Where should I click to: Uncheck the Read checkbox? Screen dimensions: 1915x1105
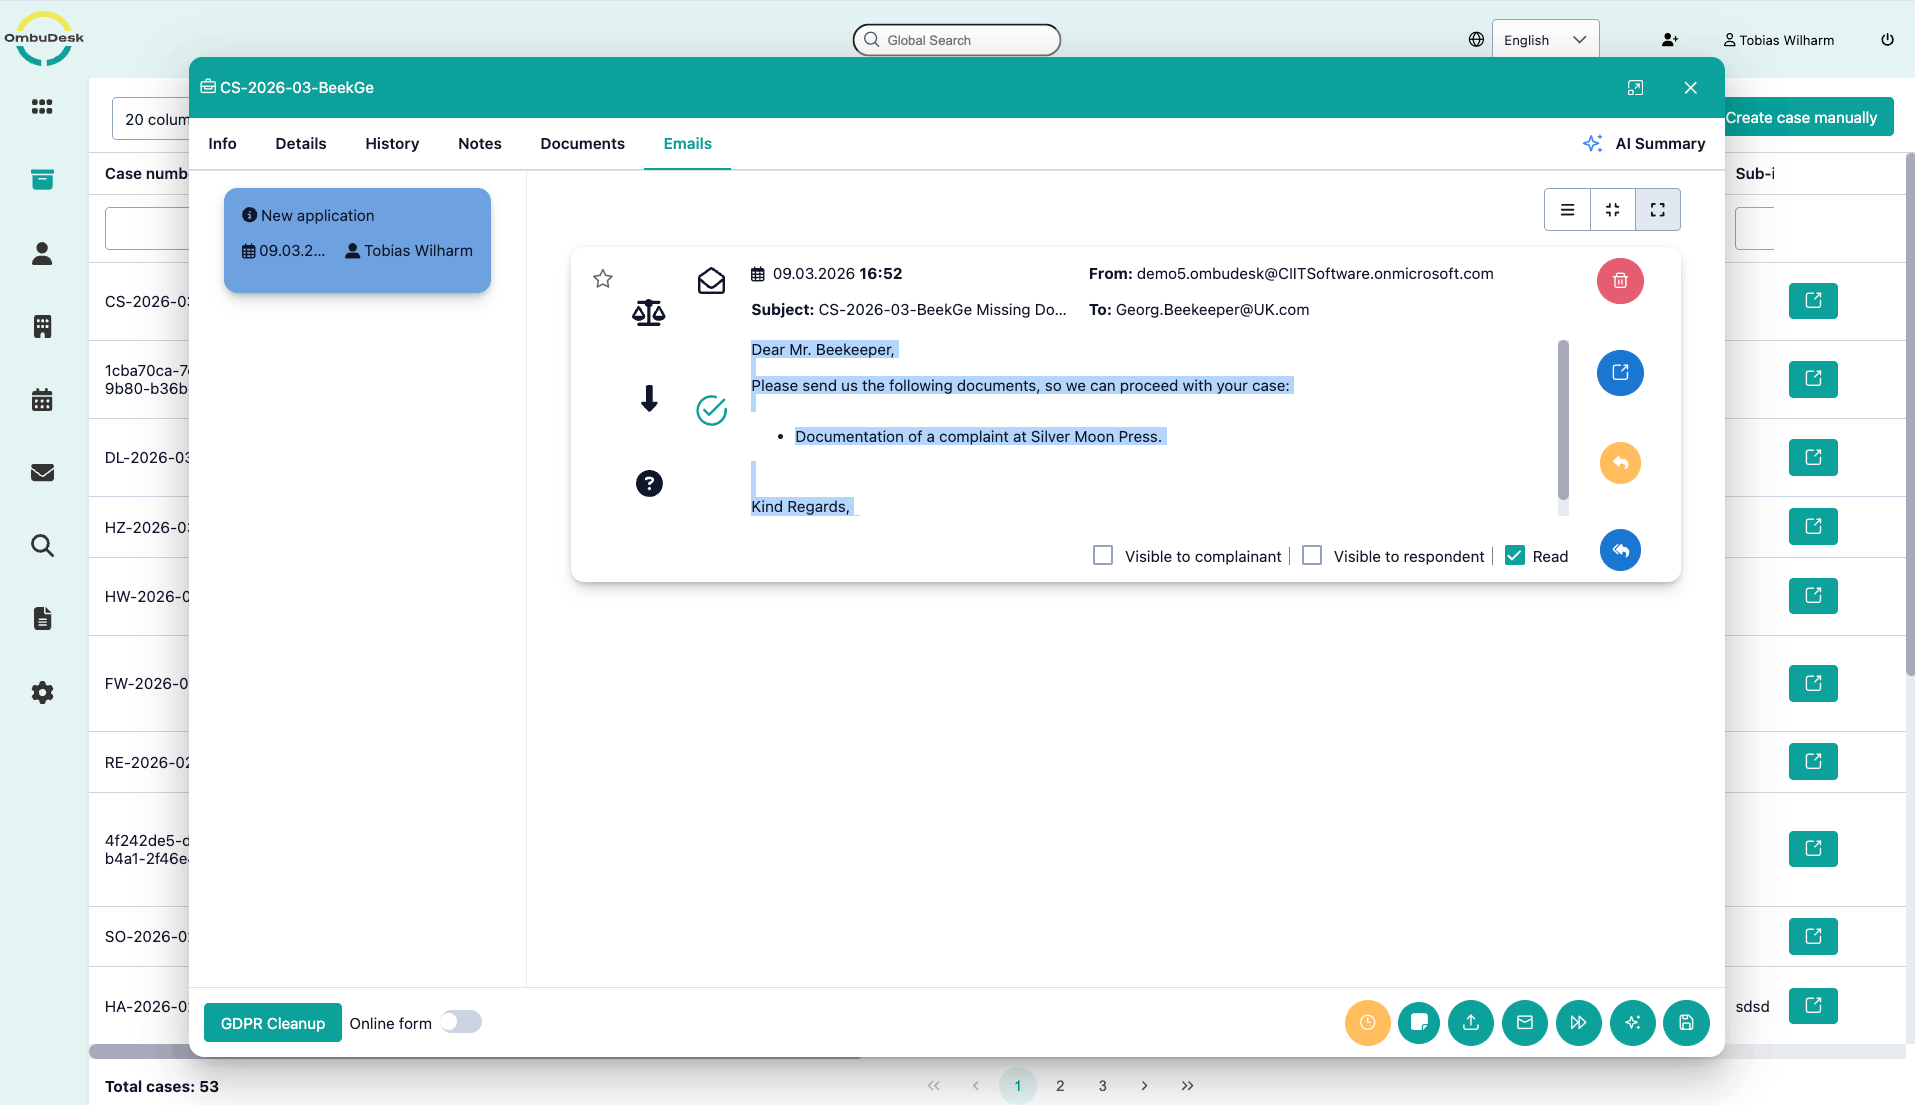[x=1515, y=555]
